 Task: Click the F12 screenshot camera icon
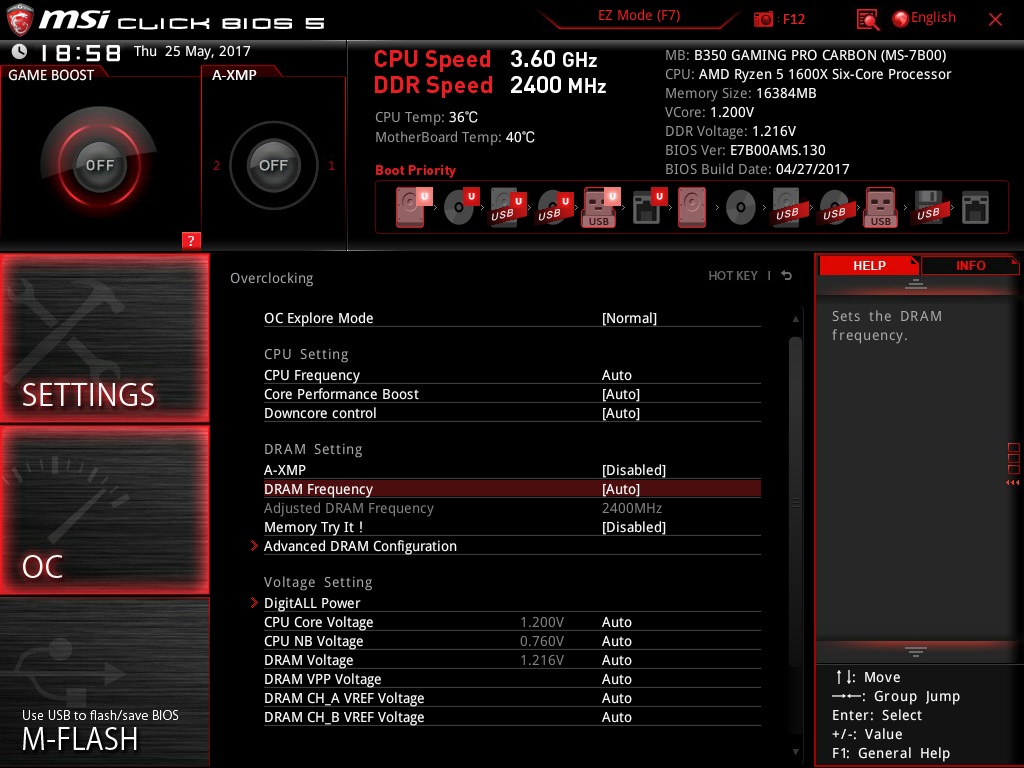pyautogui.click(x=763, y=19)
